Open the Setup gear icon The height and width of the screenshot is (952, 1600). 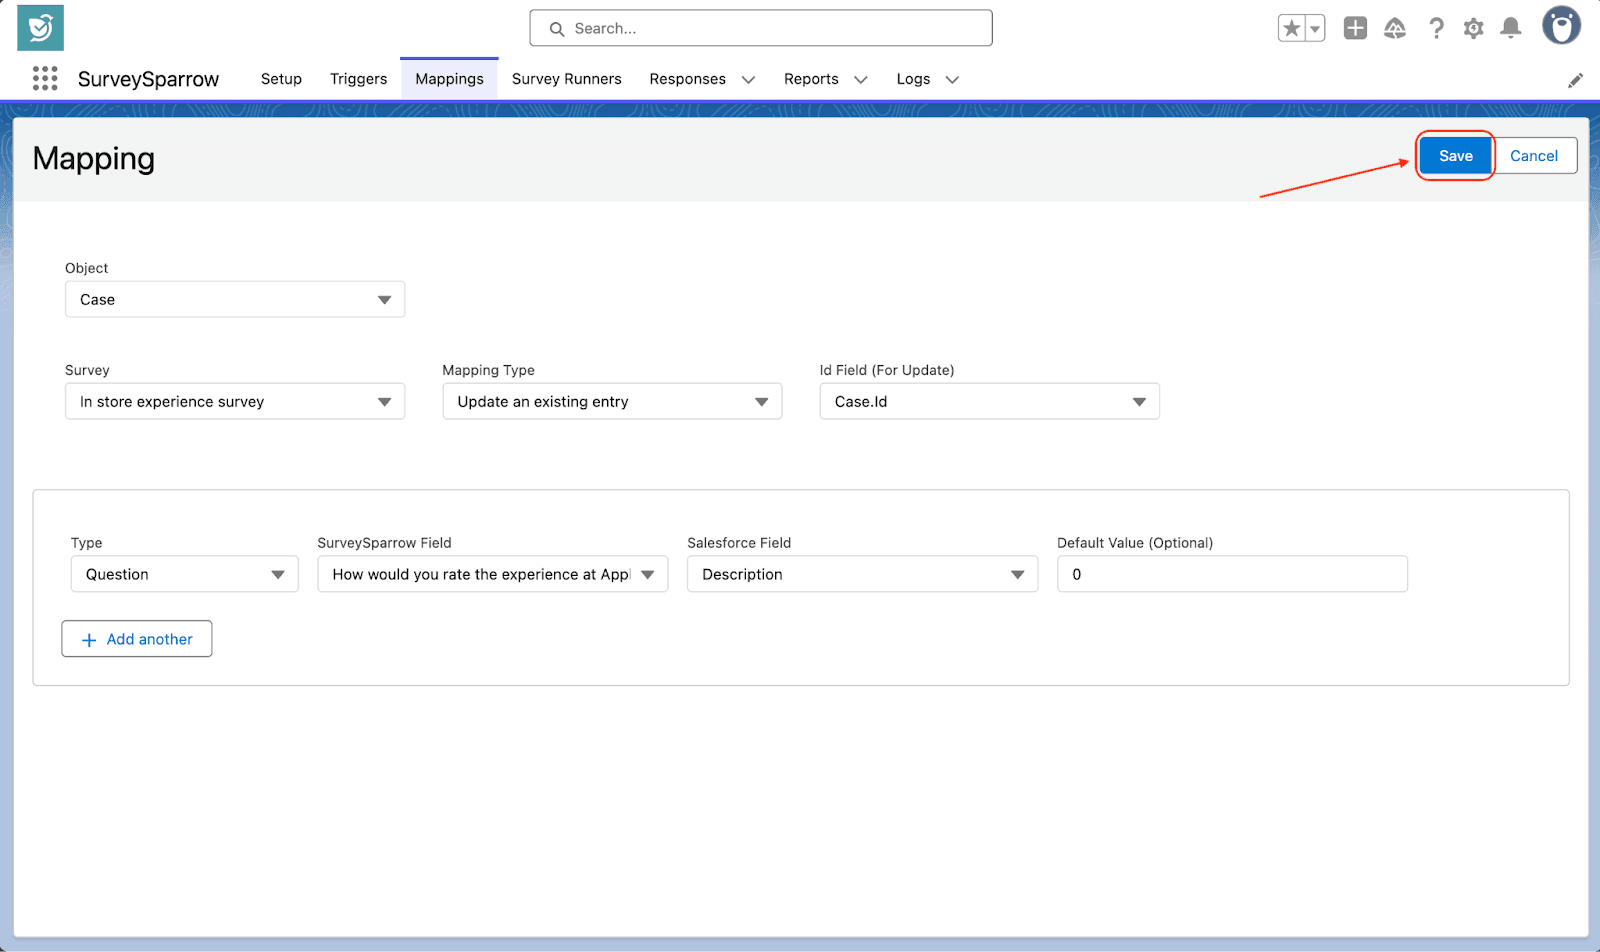click(1473, 29)
